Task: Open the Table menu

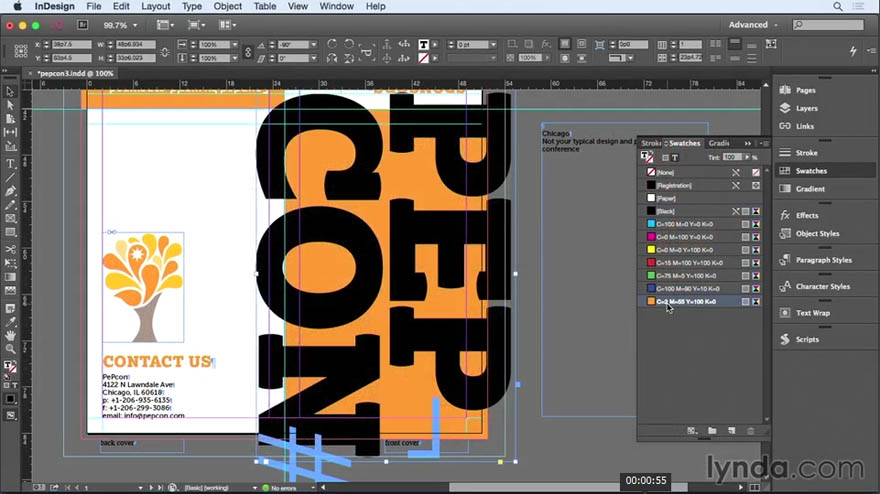Action: [x=264, y=6]
